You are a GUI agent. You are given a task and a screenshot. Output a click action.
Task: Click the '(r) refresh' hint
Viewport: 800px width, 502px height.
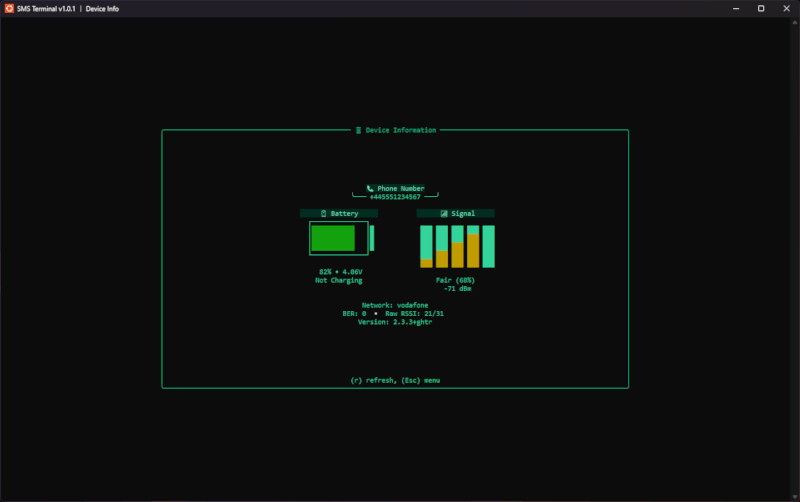pyautogui.click(x=373, y=381)
